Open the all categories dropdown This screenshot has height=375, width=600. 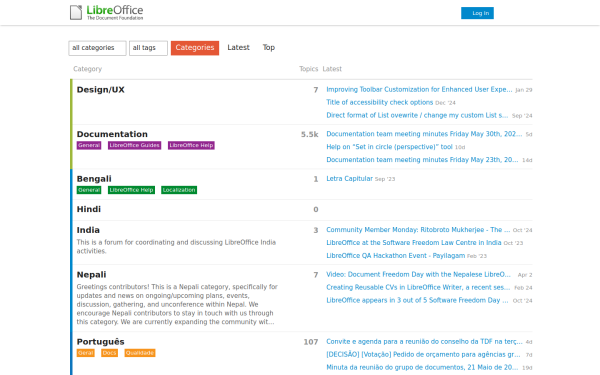(97, 48)
